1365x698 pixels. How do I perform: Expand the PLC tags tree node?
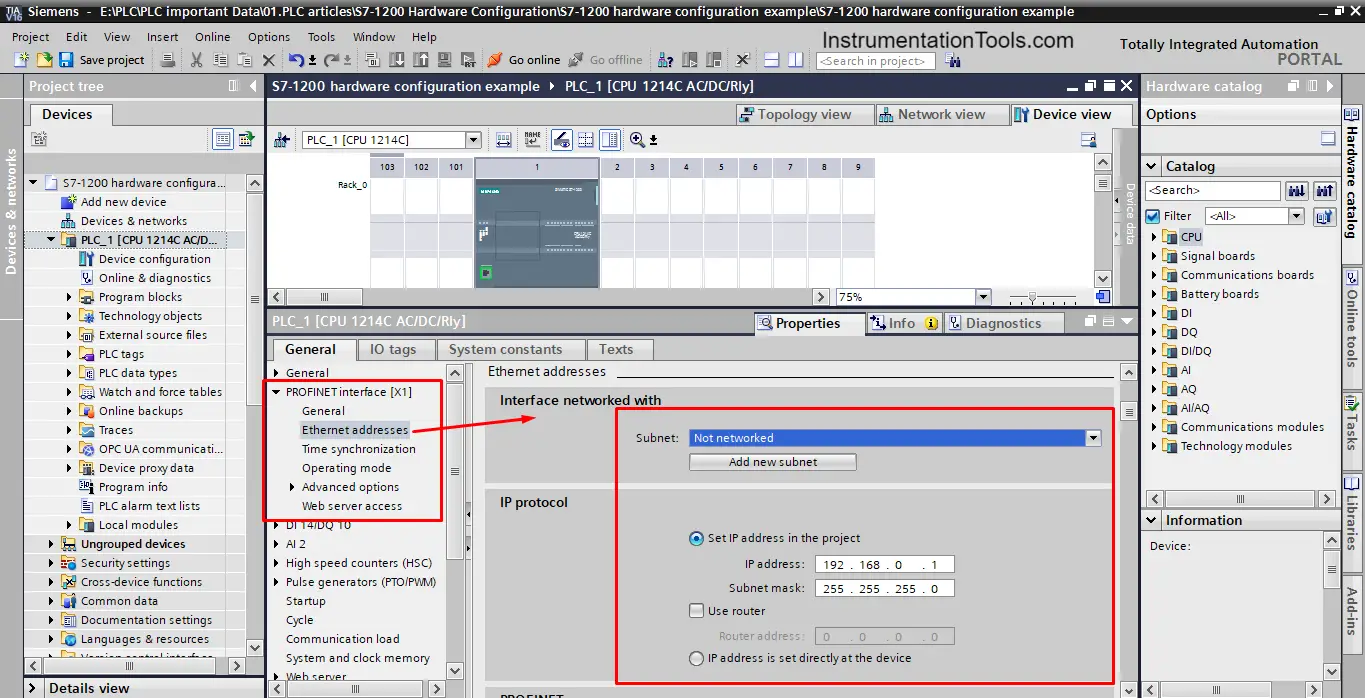[70, 354]
